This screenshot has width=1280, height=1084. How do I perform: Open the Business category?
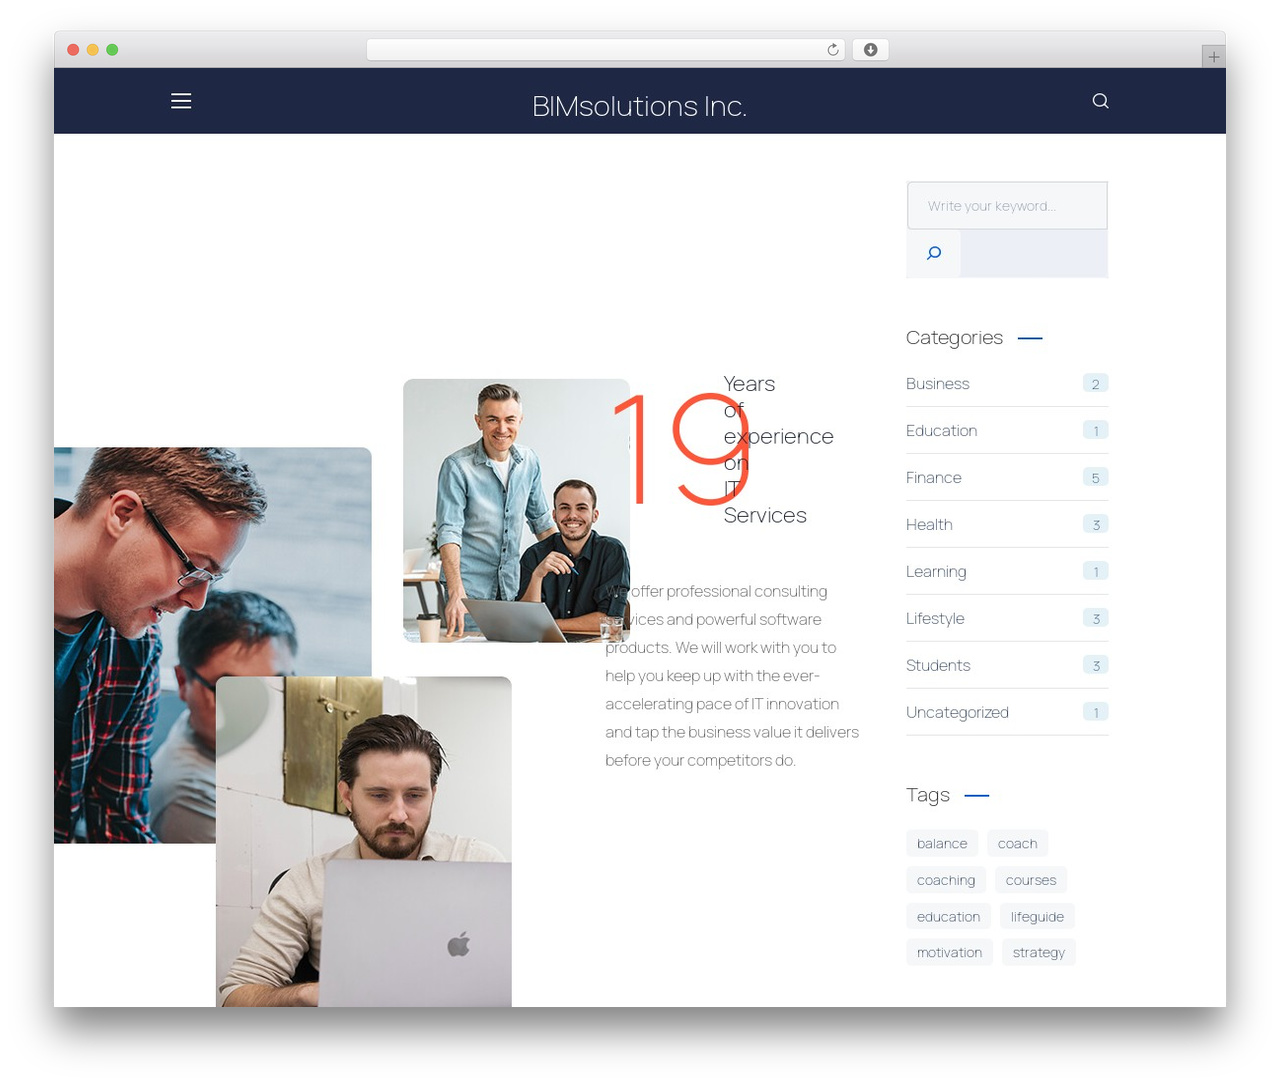(937, 384)
